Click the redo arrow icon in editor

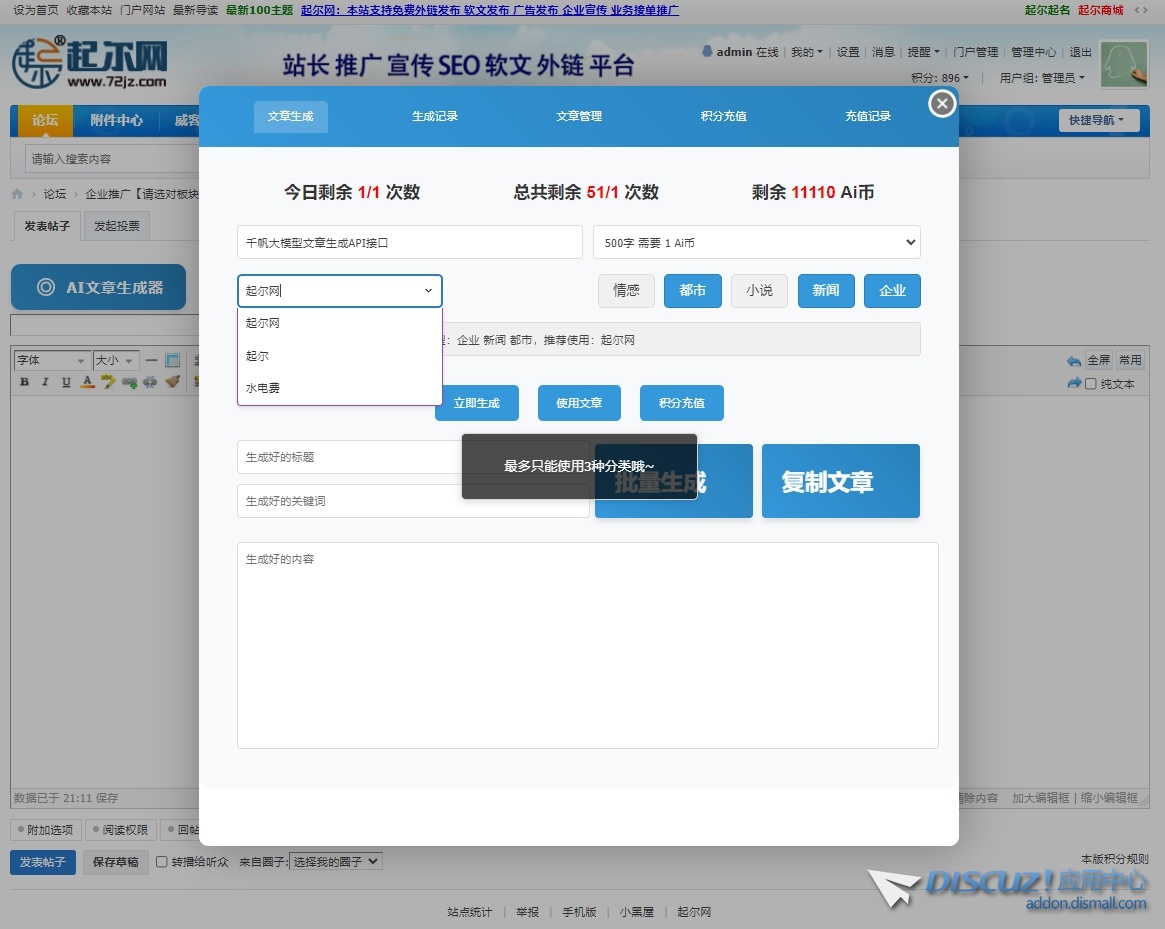(1074, 383)
